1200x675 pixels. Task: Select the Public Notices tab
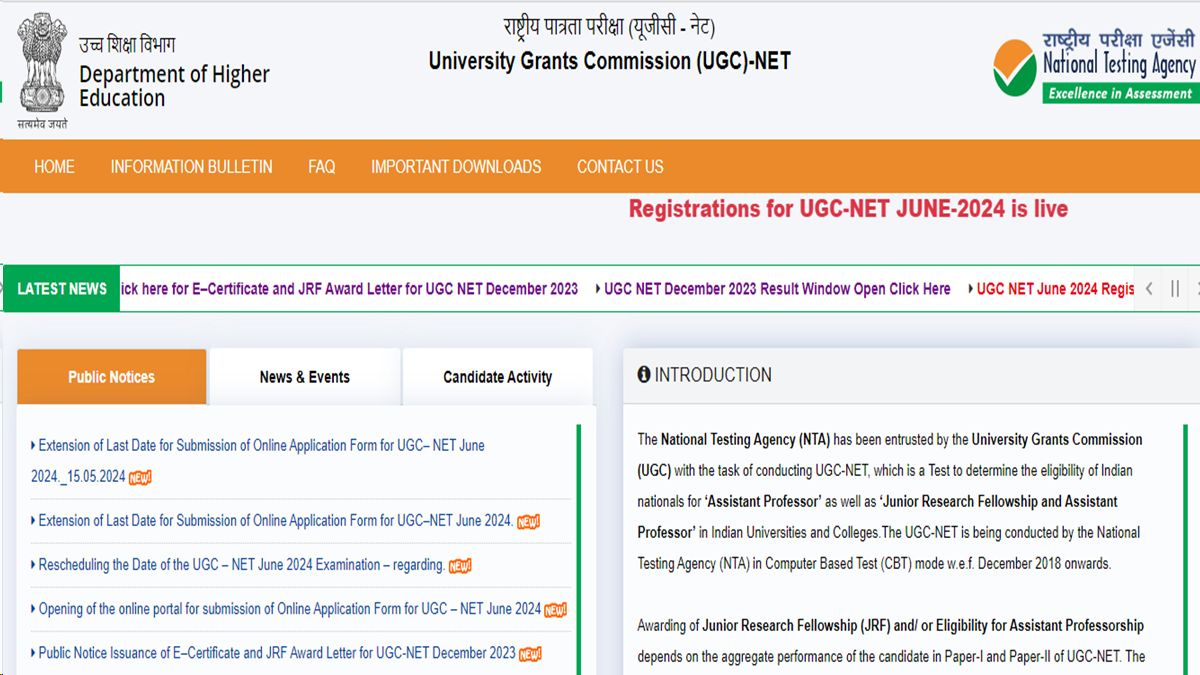(111, 377)
